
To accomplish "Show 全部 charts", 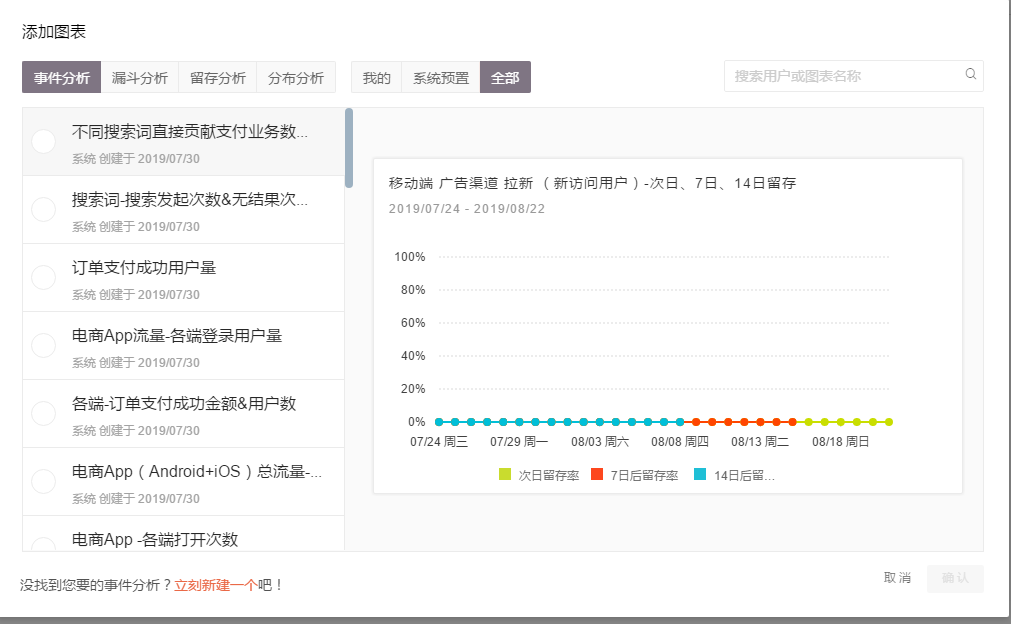I will pos(505,76).
